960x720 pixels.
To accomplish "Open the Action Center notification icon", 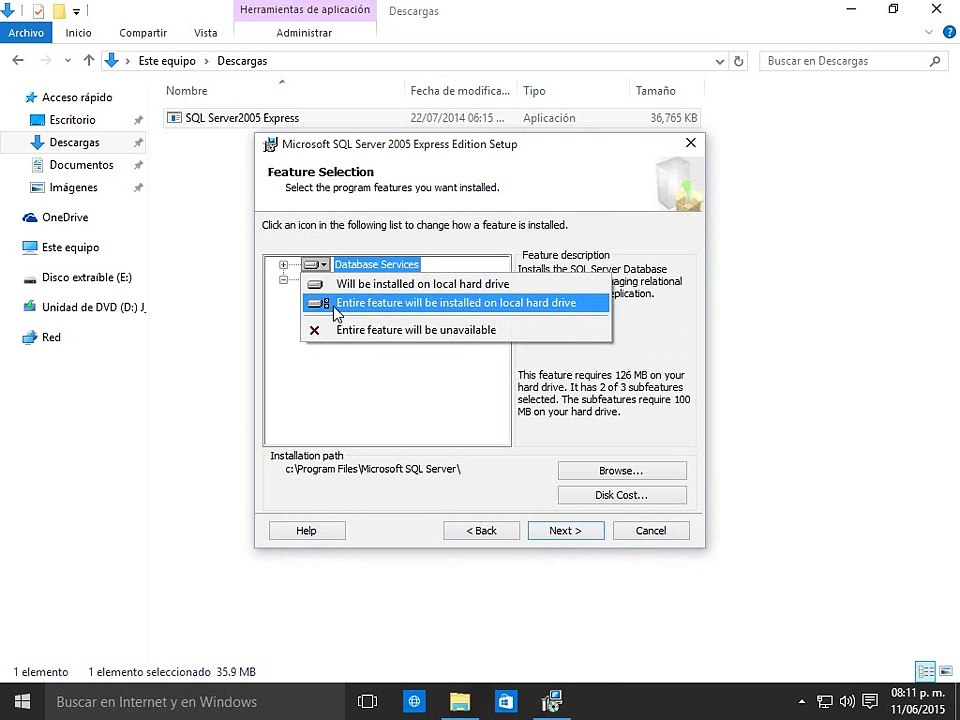I will pyautogui.click(x=870, y=702).
